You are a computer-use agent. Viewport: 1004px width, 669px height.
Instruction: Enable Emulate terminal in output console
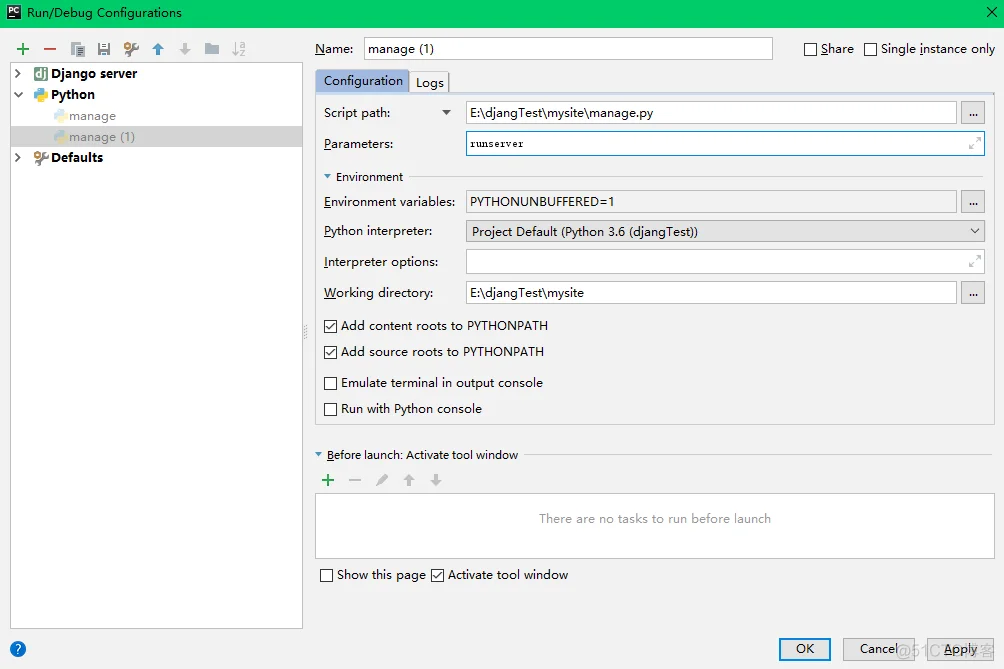coord(330,383)
